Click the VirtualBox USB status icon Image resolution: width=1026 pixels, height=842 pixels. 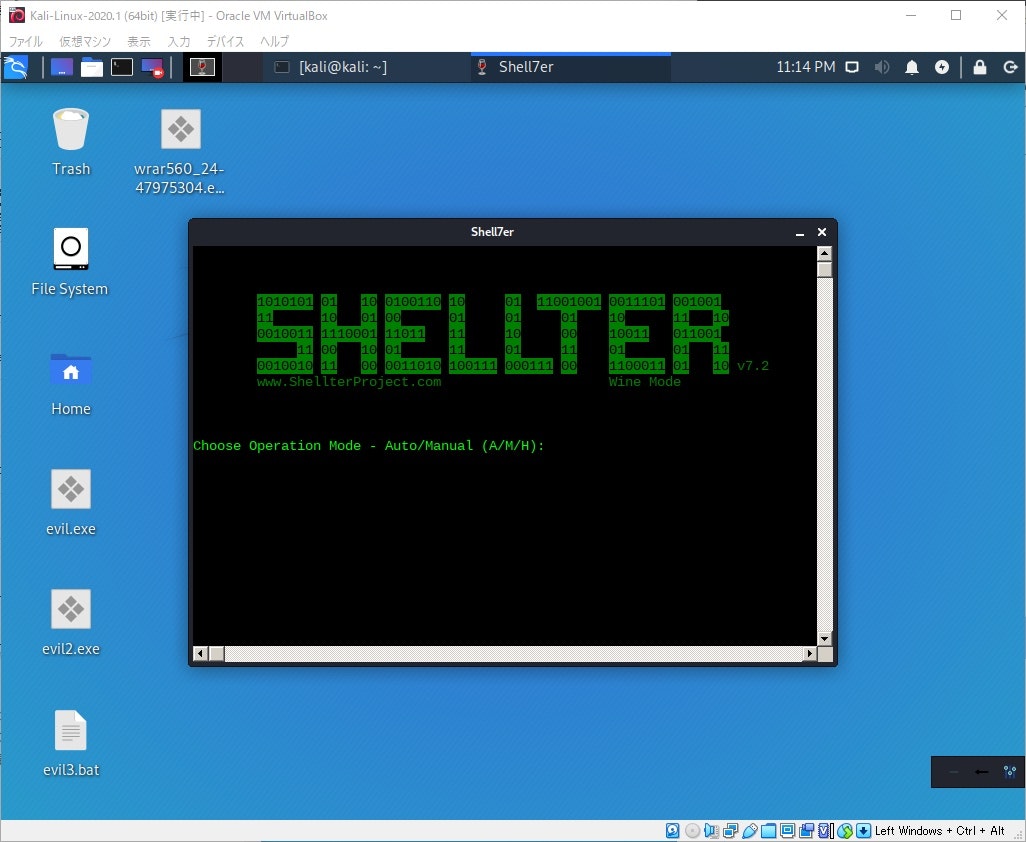750,831
